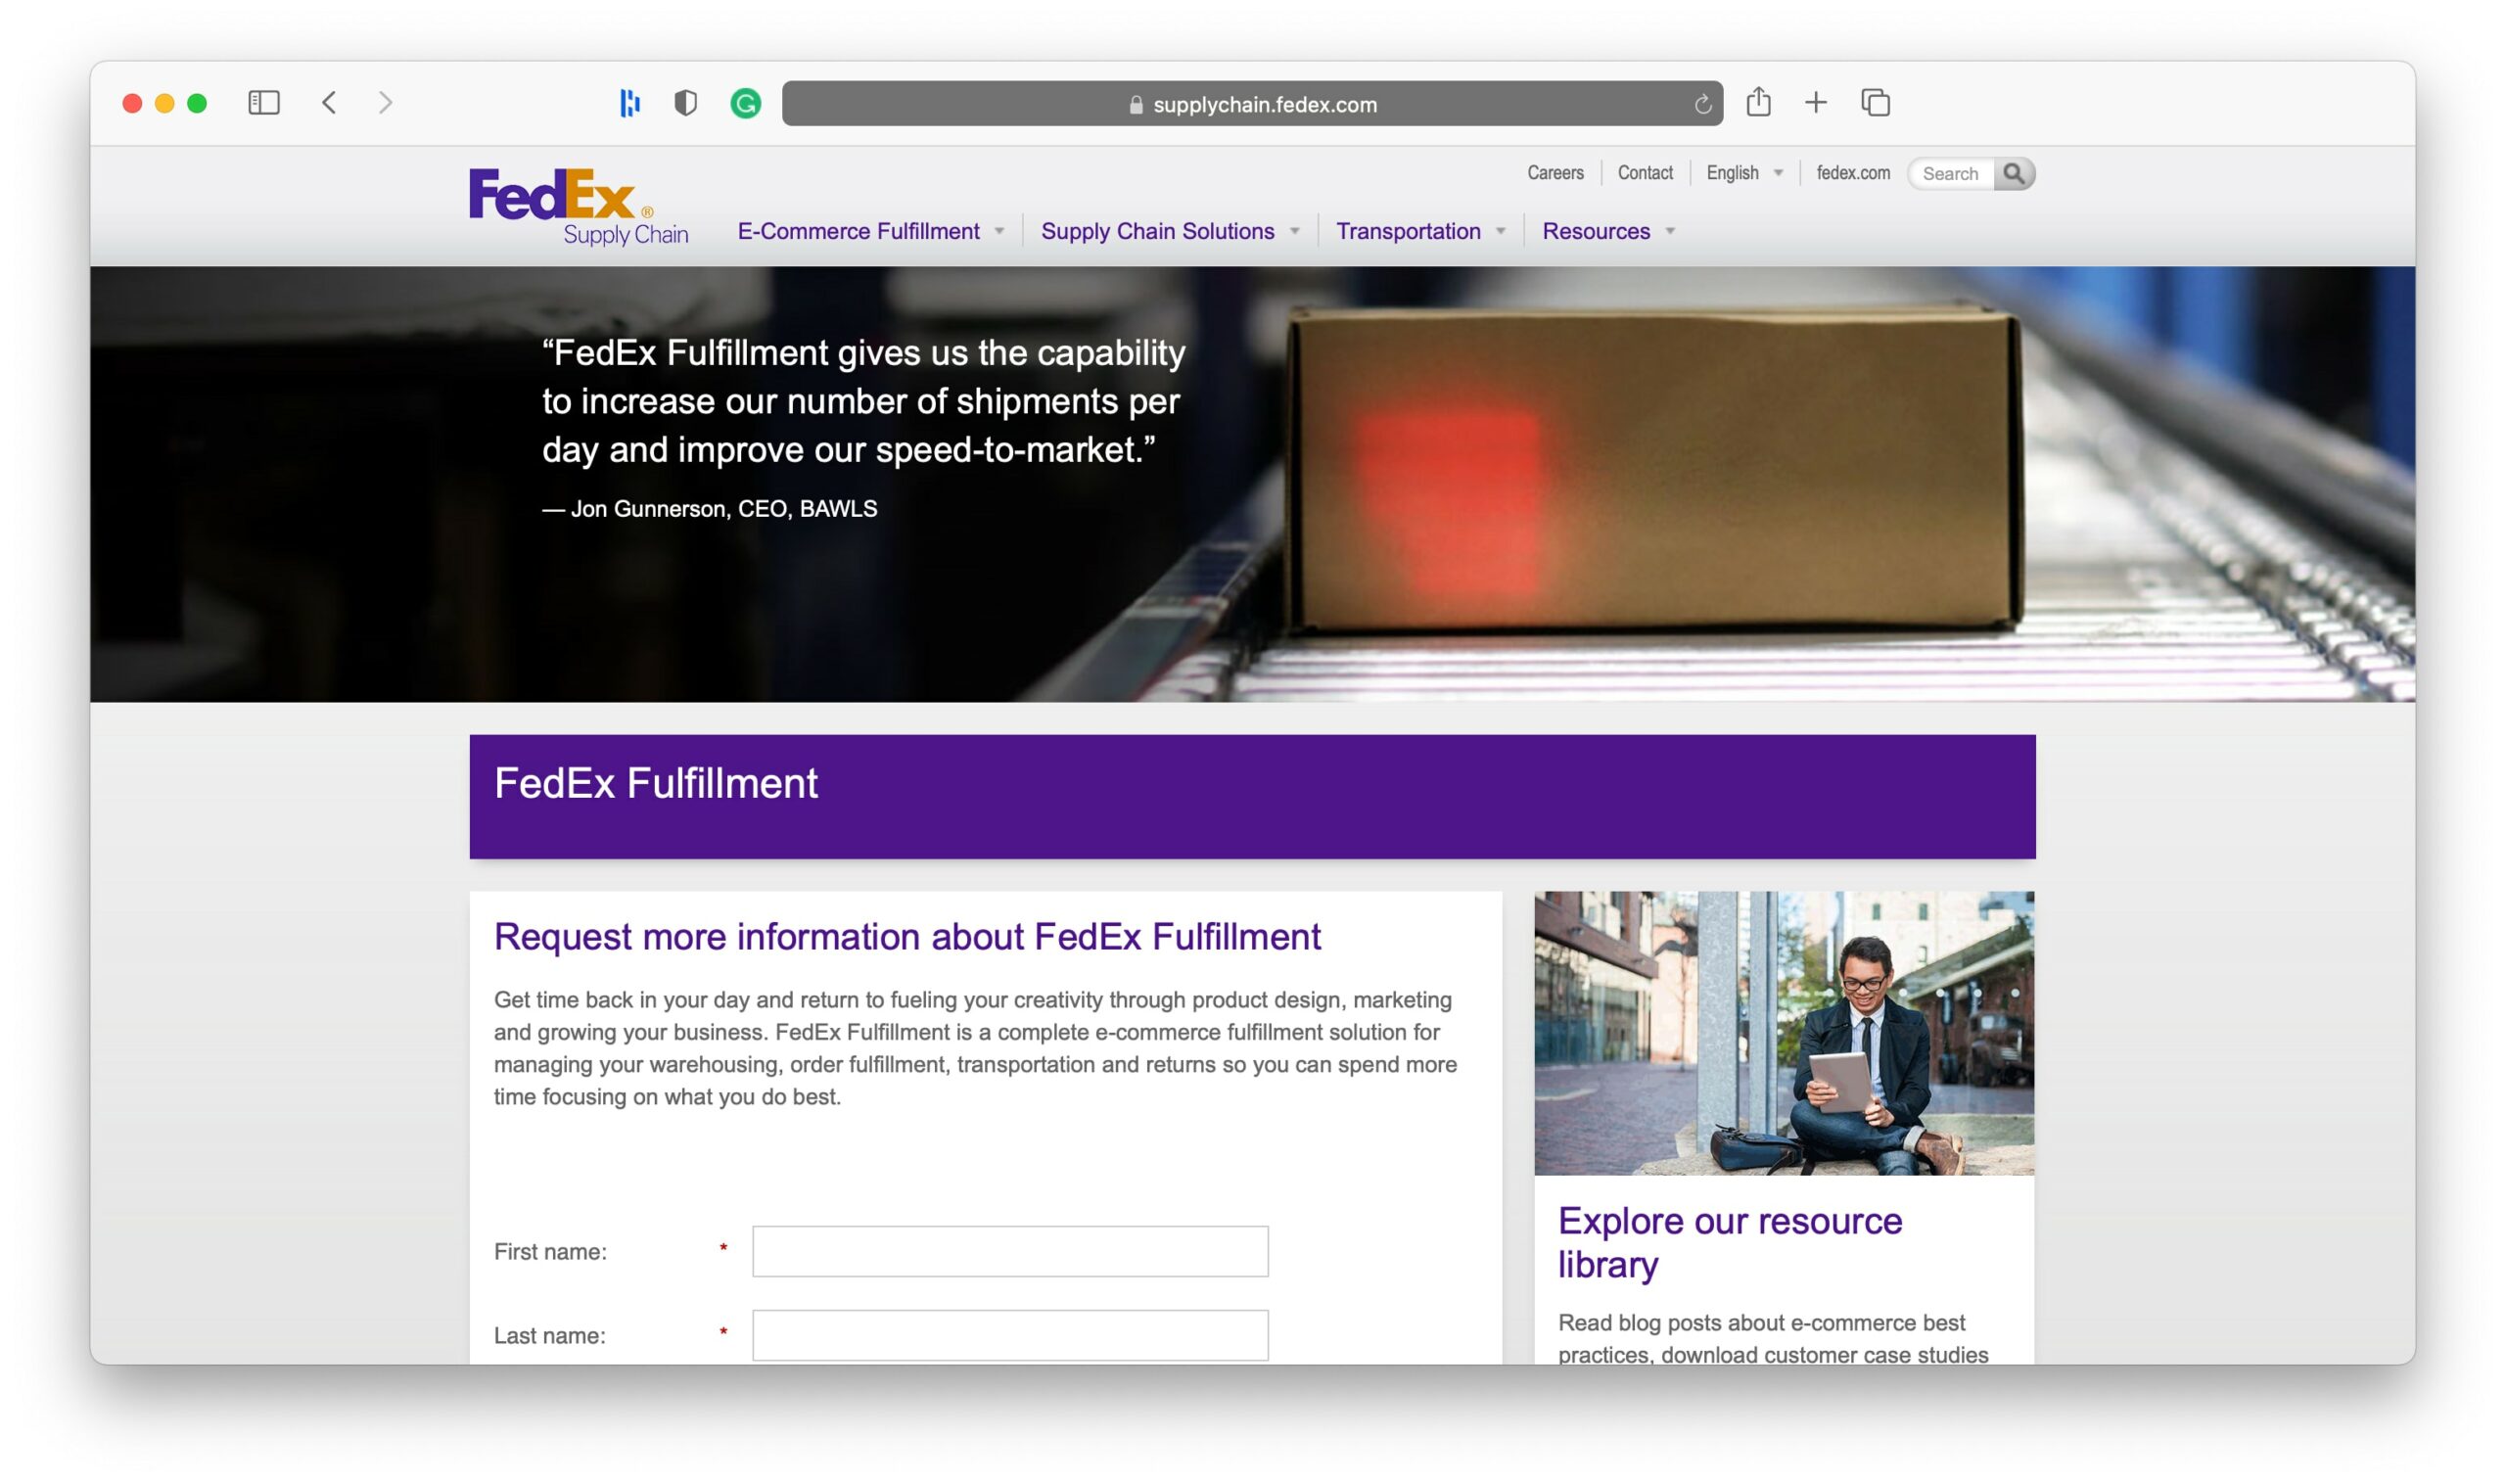Click the share/export icon in browser
2506x1484 pixels.
click(x=1759, y=101)
